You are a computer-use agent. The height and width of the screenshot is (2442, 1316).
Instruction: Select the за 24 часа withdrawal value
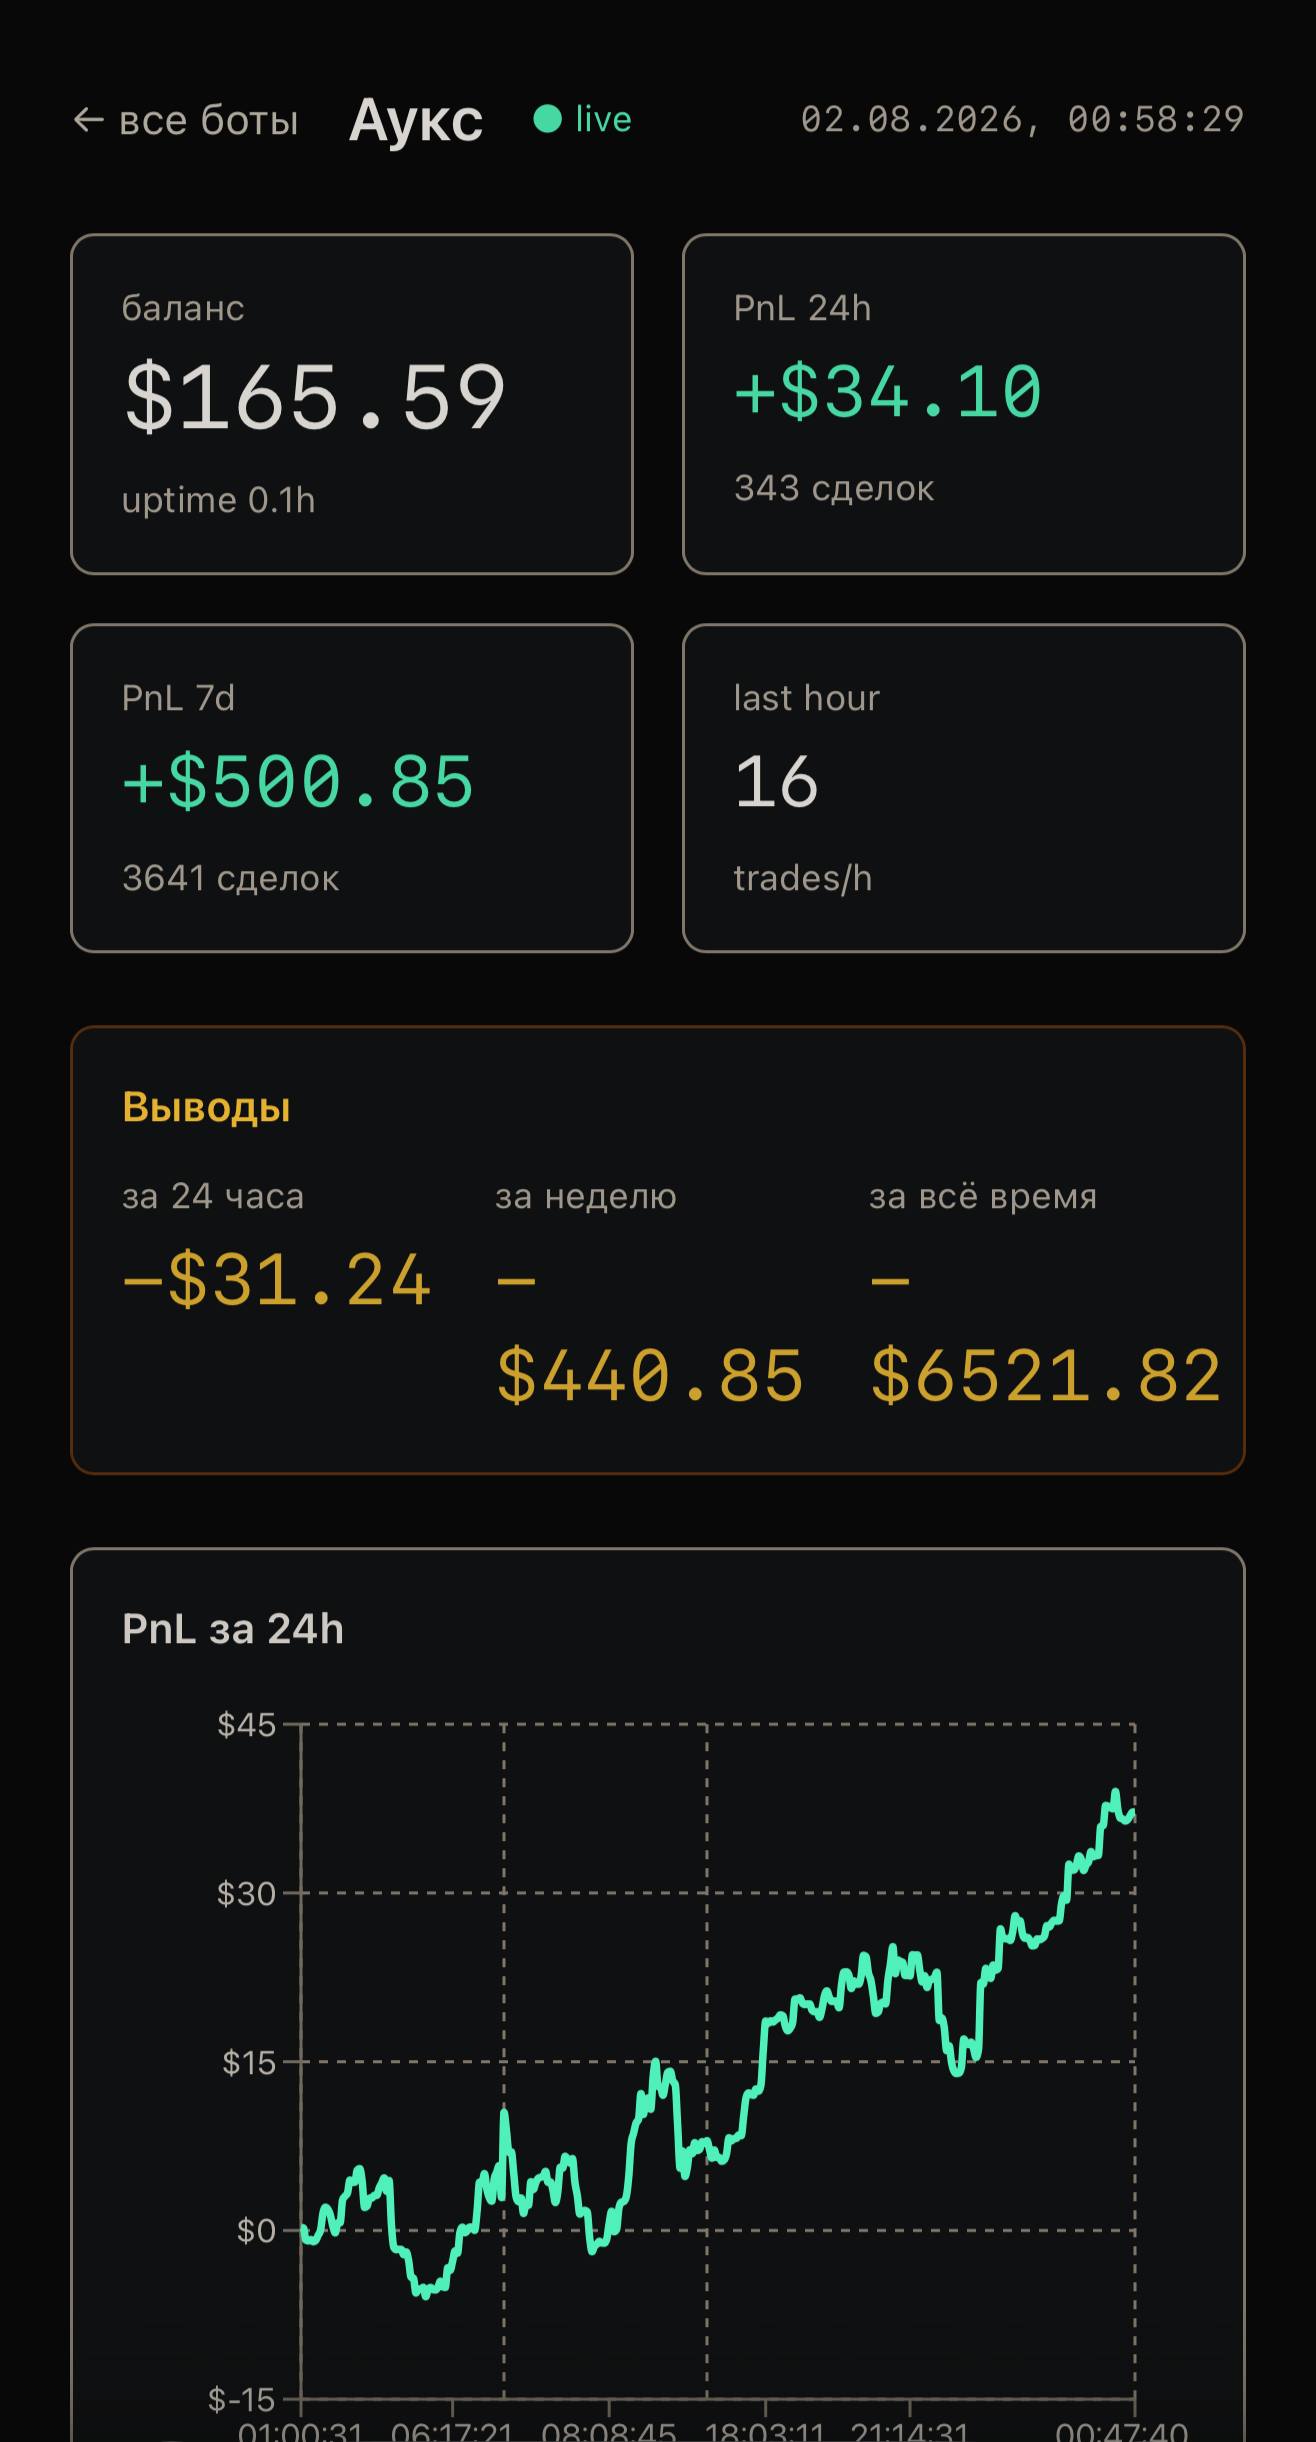276,1281
